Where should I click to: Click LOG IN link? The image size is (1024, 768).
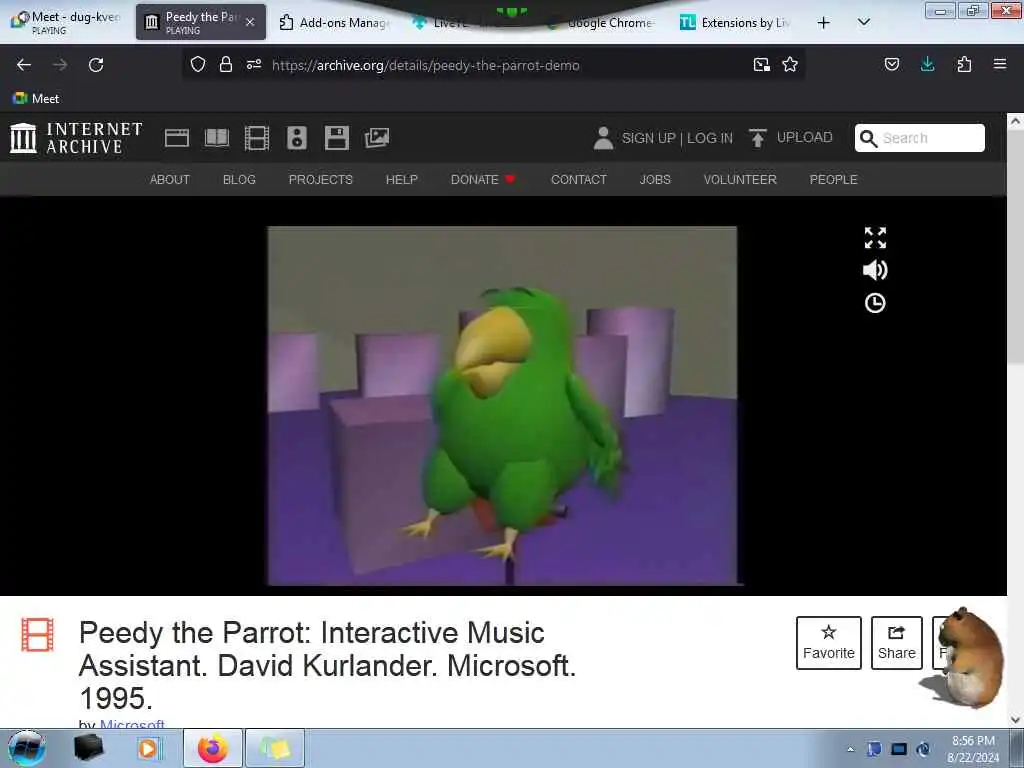pyautogui.click(x=710, y=138)
